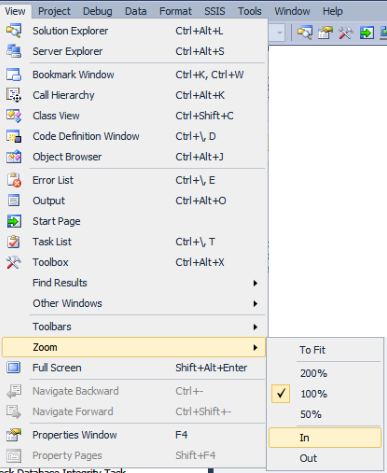Expand the Toolbars submenu
This screenshot has width=387, height=473.
point(255,327)
